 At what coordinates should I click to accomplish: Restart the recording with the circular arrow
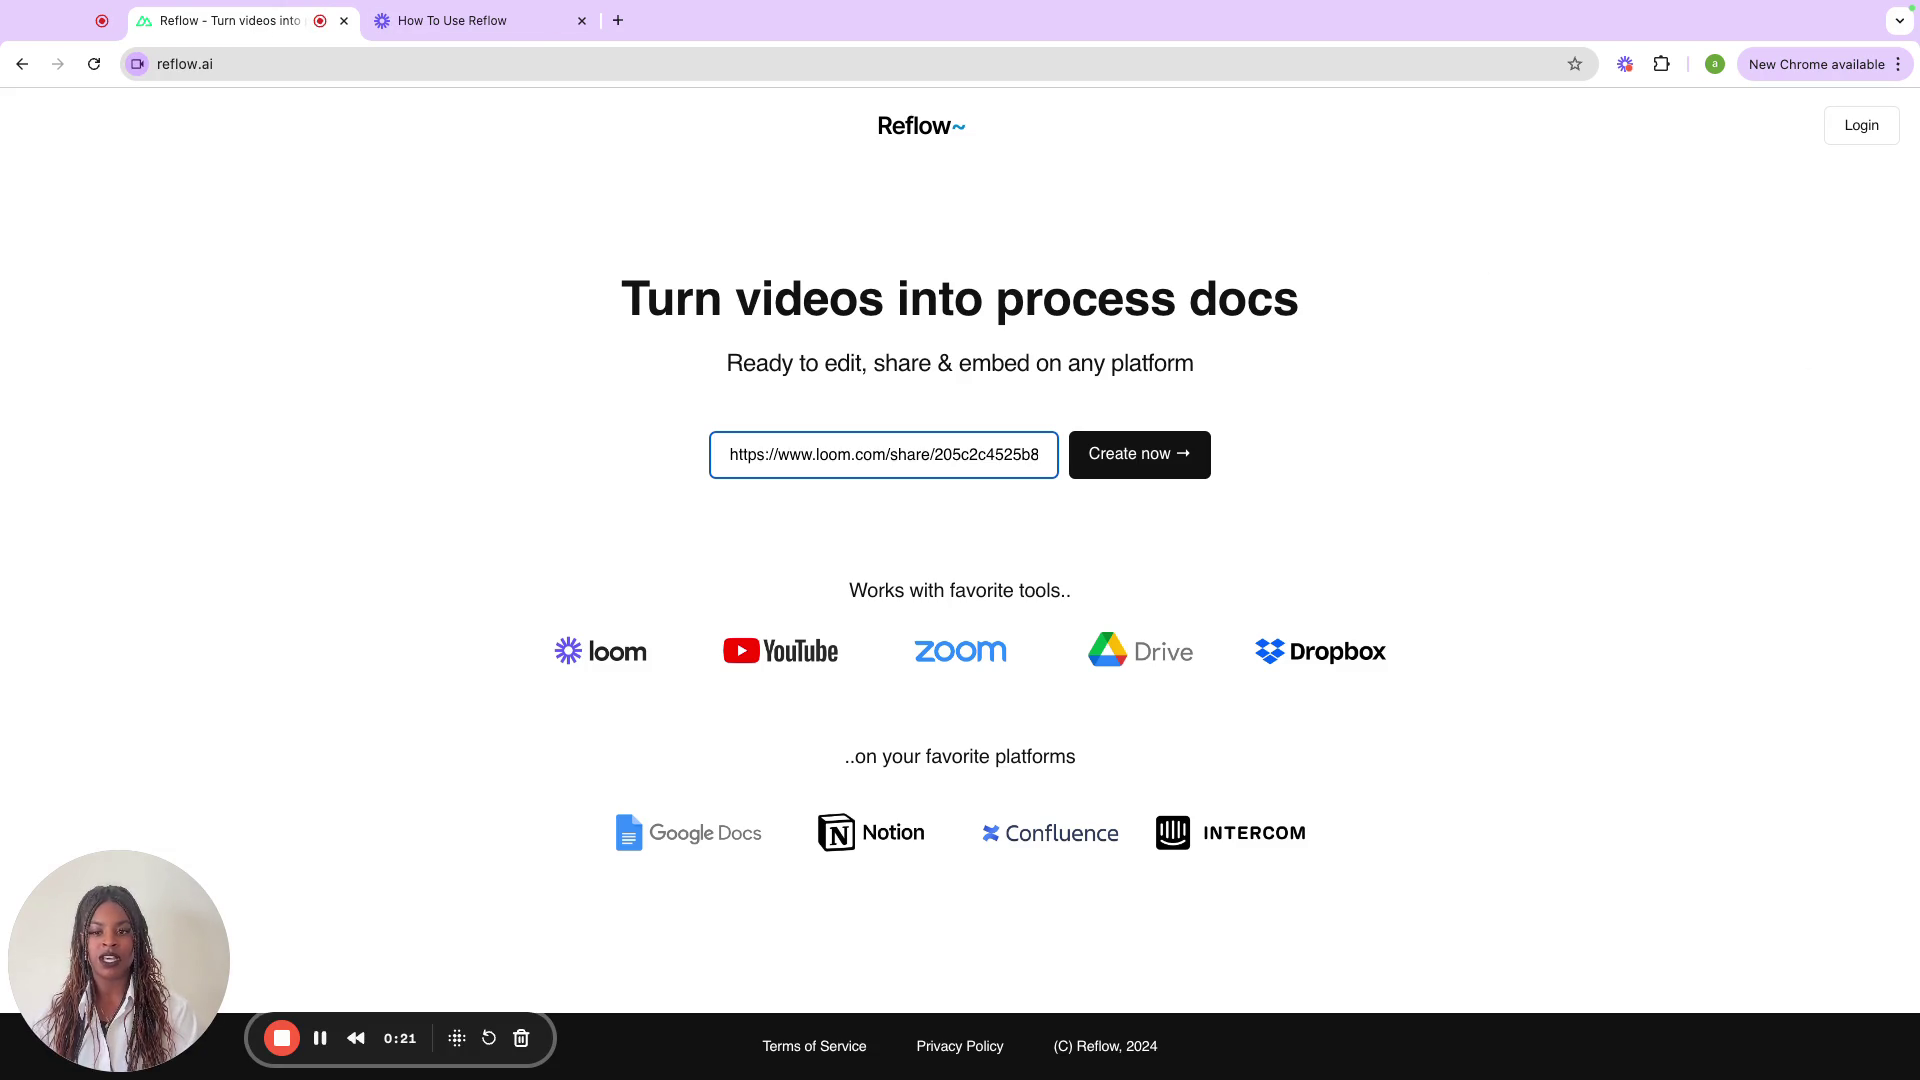[x=489, y=1038]
